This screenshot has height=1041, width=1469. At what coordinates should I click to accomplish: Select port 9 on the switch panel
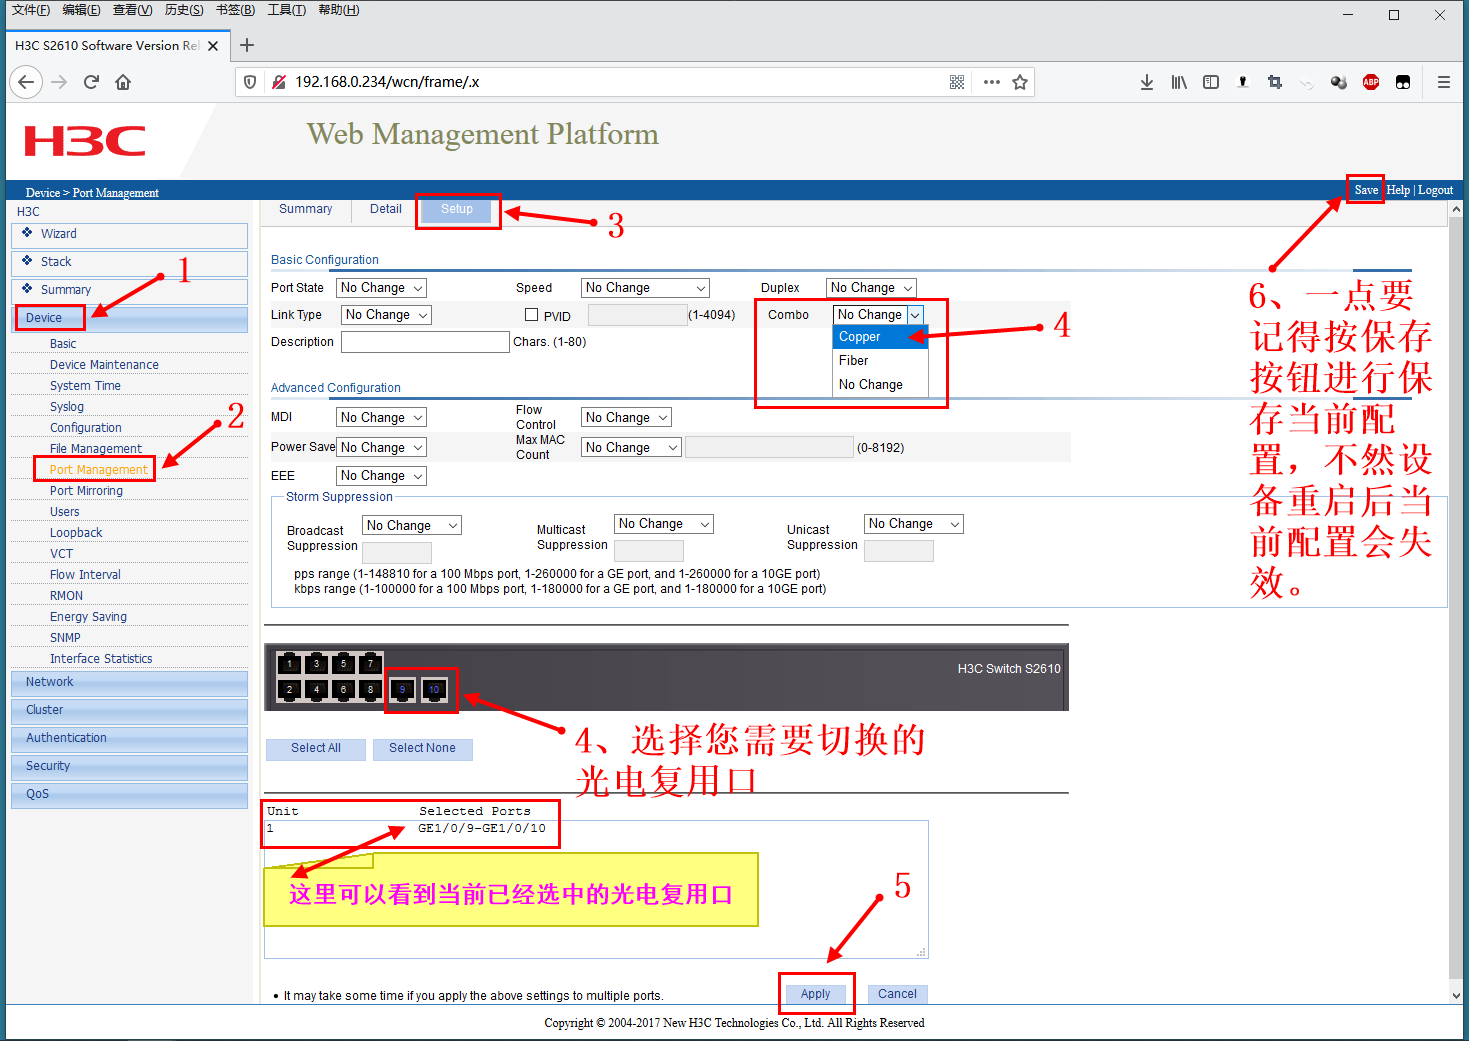tap(400, 689)
